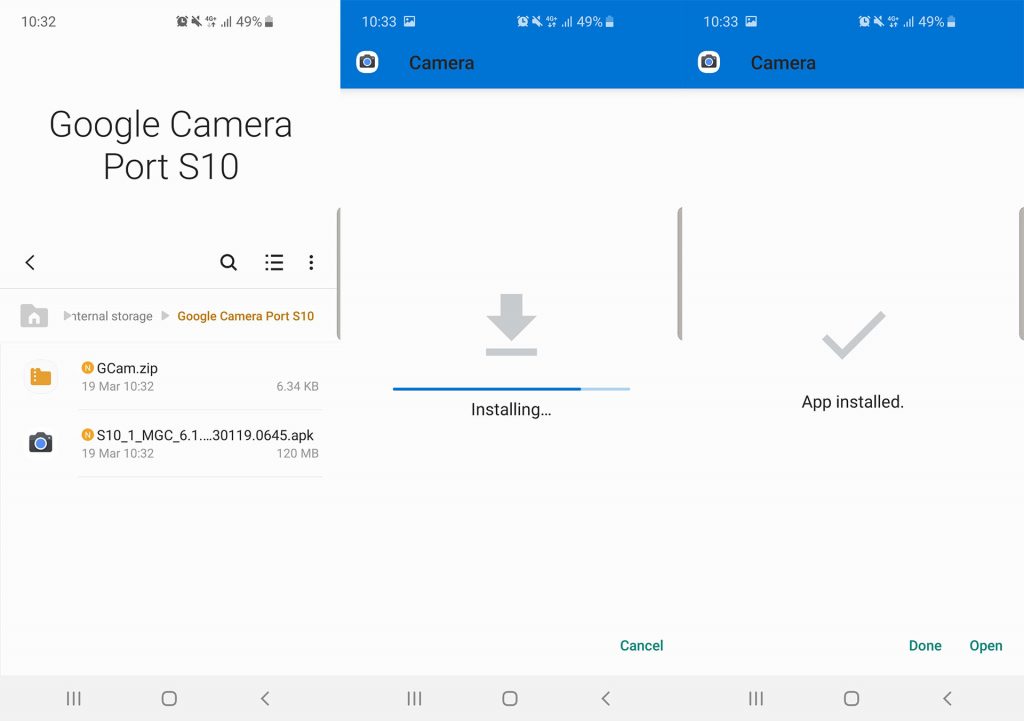Tap Camera app icon in installing screen header
This screenshot has height=721, width=1024.
pyautogui.click(x=368, y=62)
